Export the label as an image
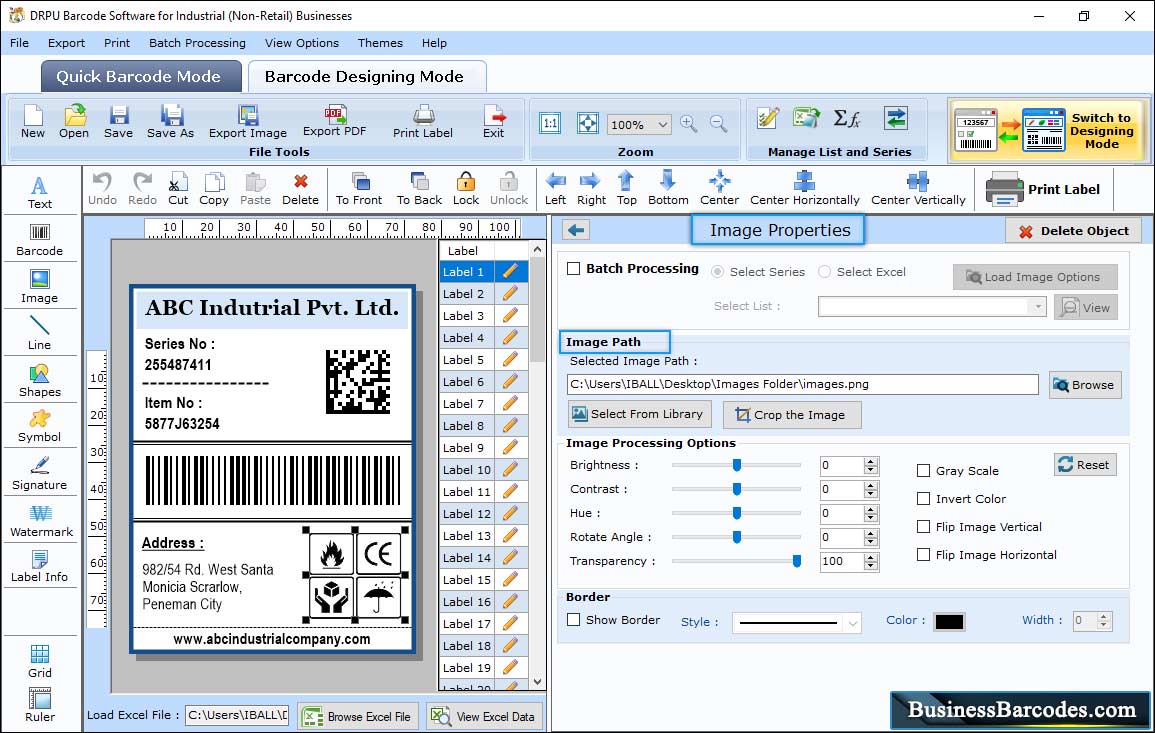The width and height of the screenshot is (1155, 733). [x=248, y=122]
